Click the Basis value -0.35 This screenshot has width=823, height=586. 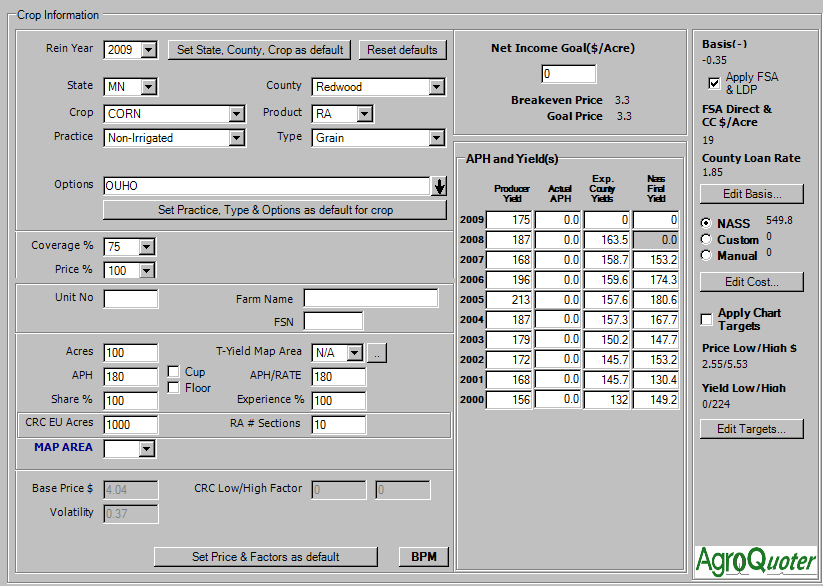tap(714, 60)
